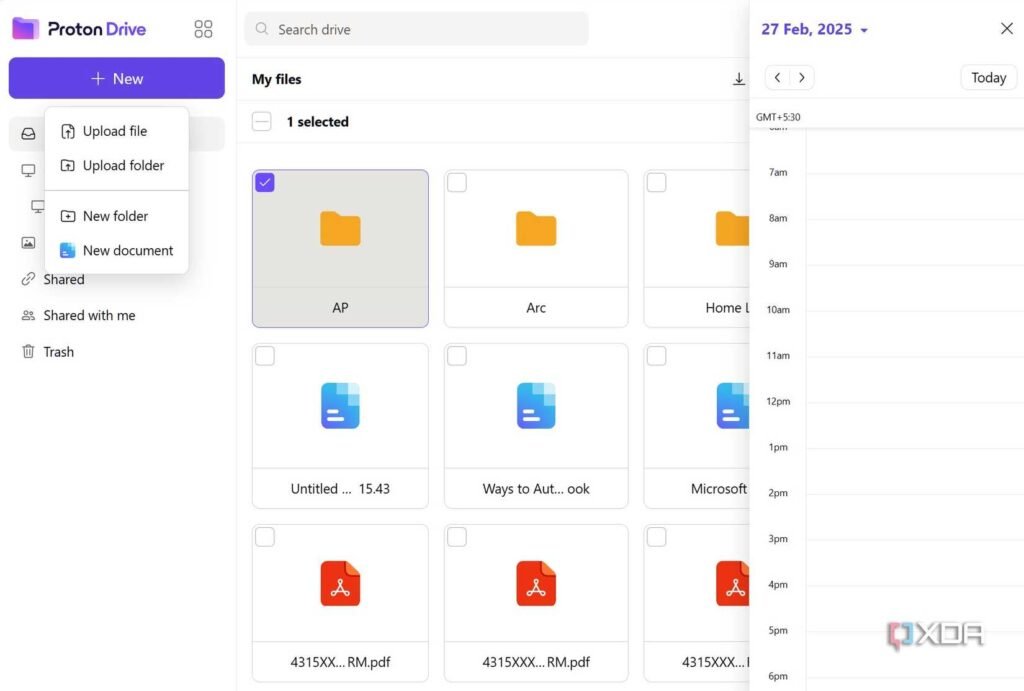Click the Untitled ... 15.43 file name

340,489
